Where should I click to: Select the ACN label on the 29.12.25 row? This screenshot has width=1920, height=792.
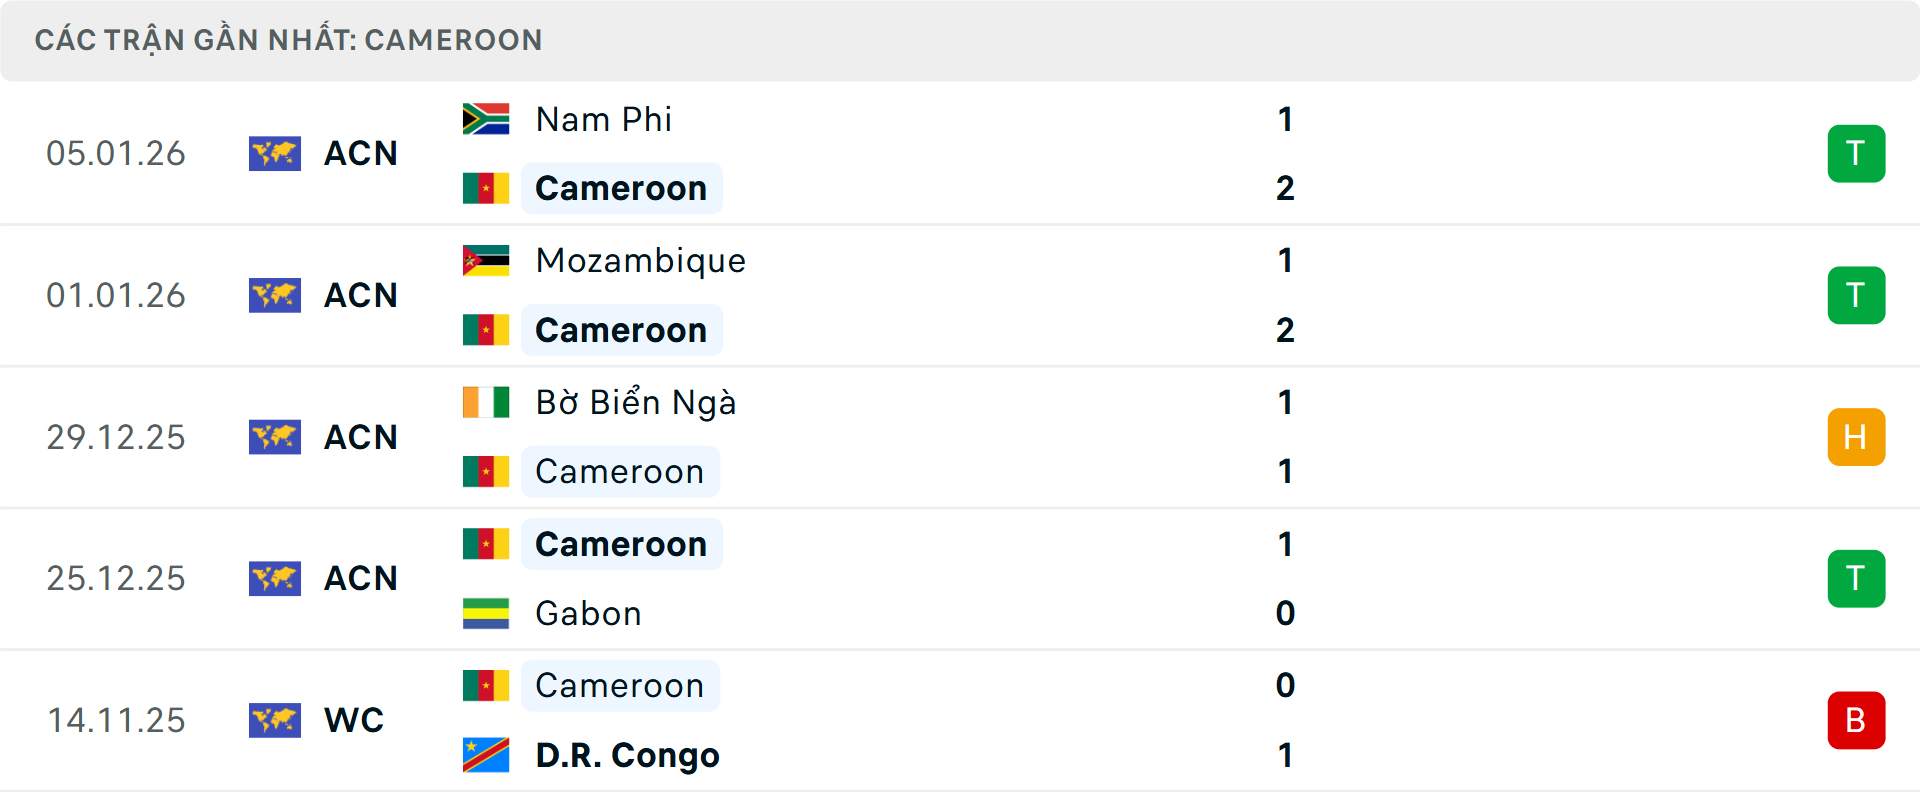360,436
